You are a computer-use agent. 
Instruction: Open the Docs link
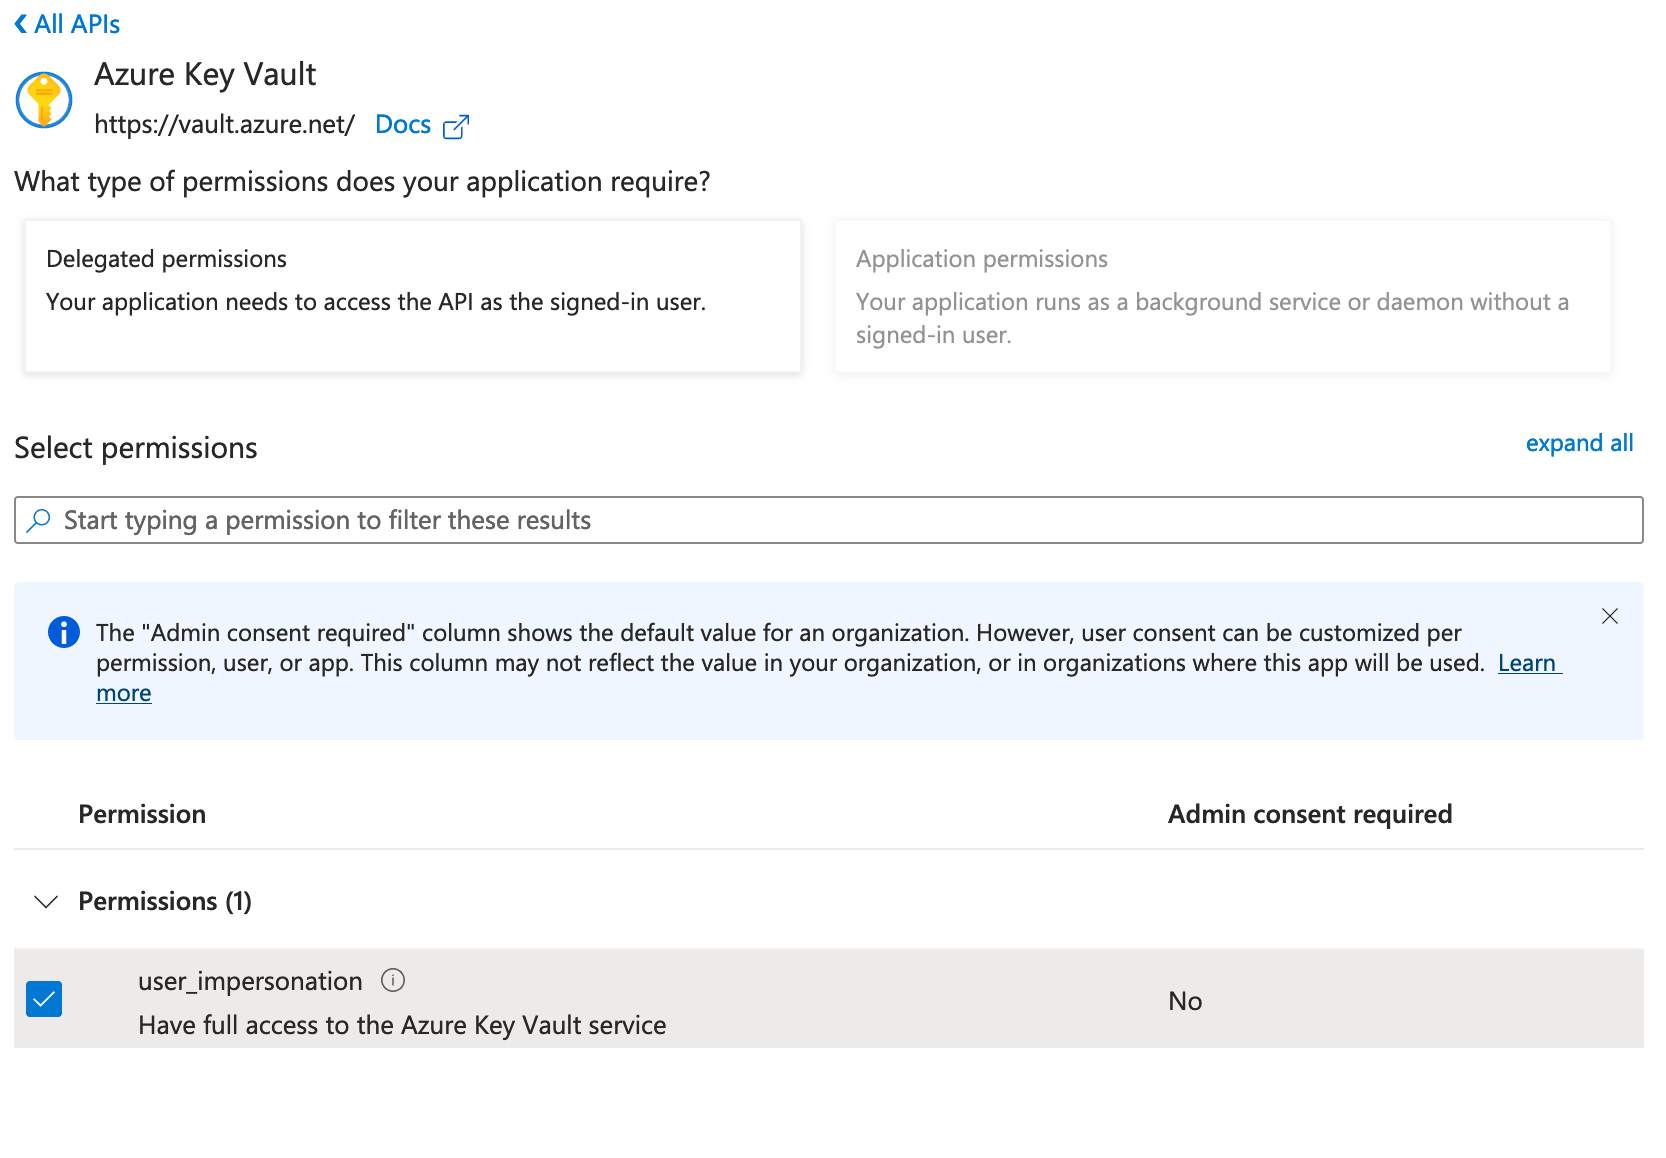(x=403, y=124)
